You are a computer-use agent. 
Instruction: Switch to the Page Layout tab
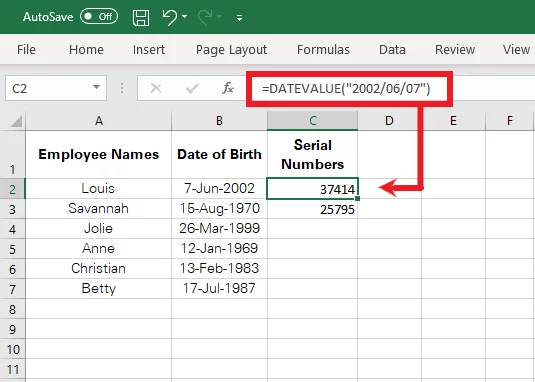point(231,50)
